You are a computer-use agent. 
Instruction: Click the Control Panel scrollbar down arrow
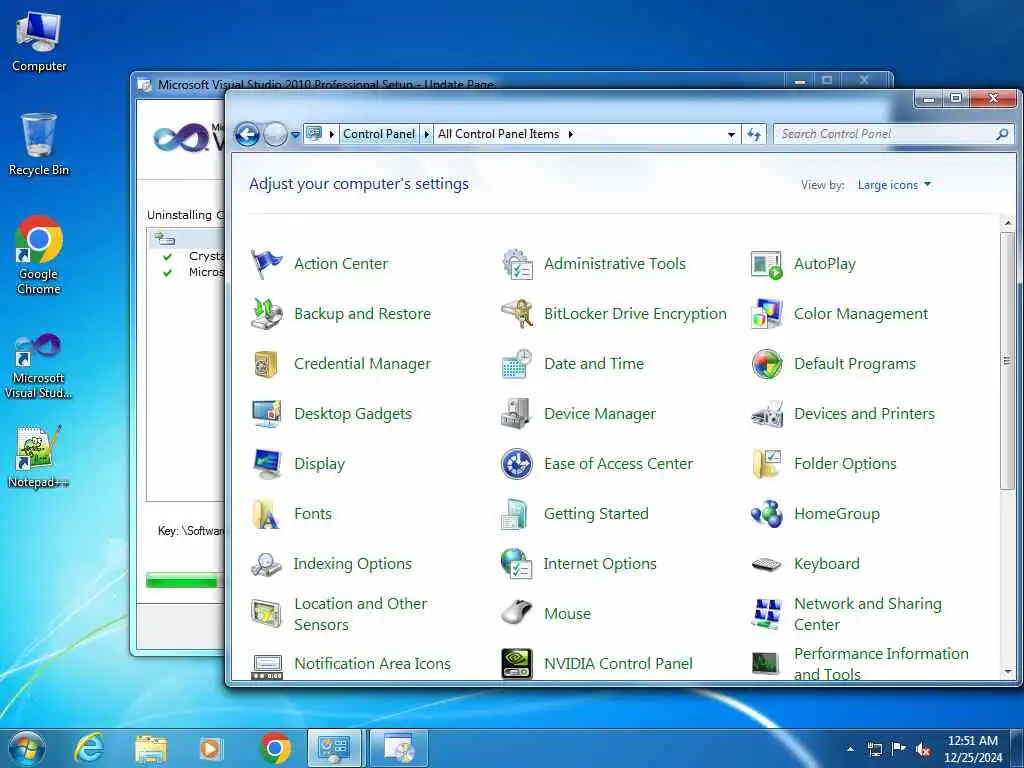[x=1008, y=671]
